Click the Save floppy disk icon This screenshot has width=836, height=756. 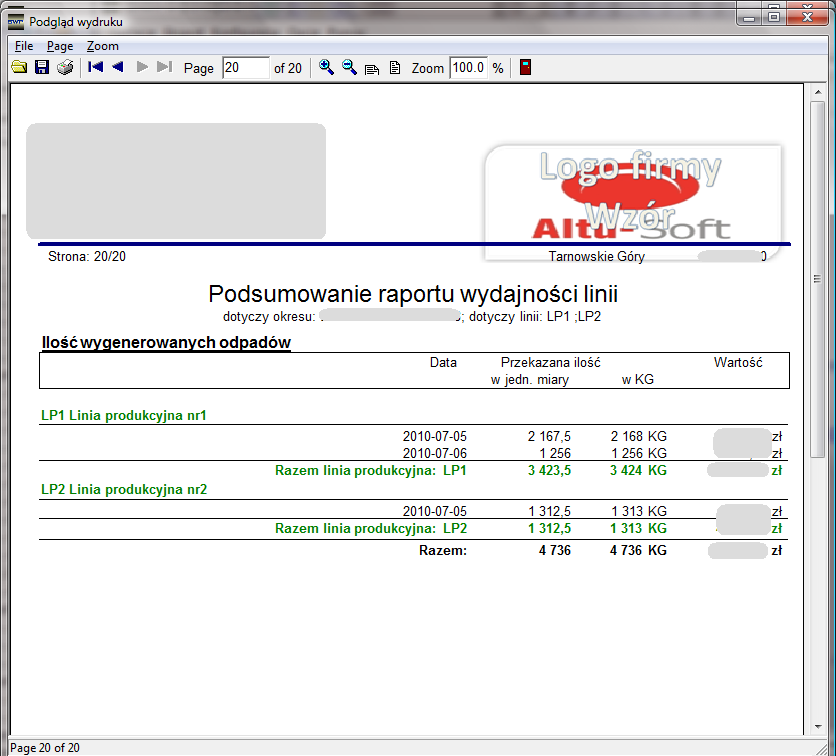[41, 67]
